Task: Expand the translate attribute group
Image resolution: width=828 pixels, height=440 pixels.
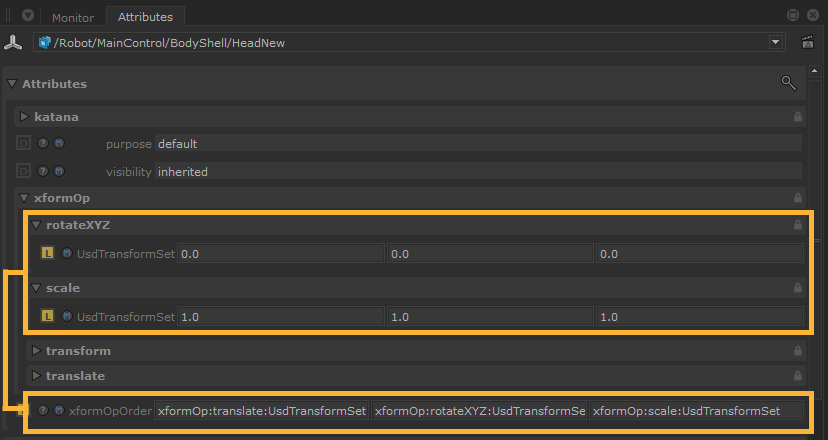Action: coord(37,376)
